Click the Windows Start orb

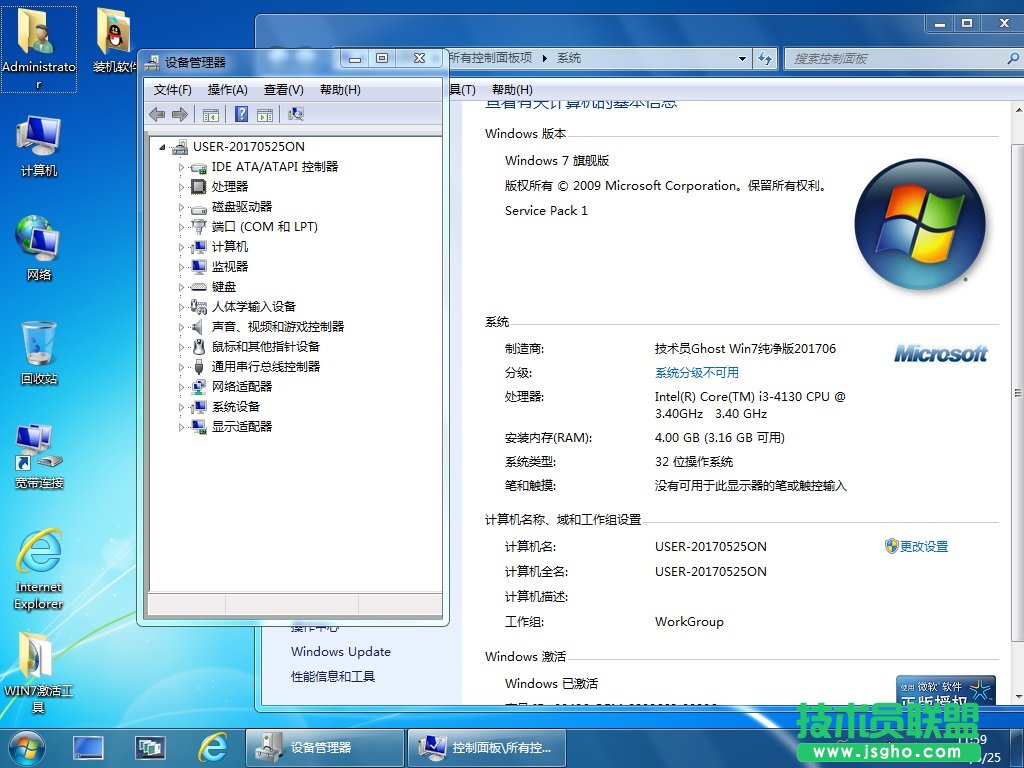click(25, 748)
